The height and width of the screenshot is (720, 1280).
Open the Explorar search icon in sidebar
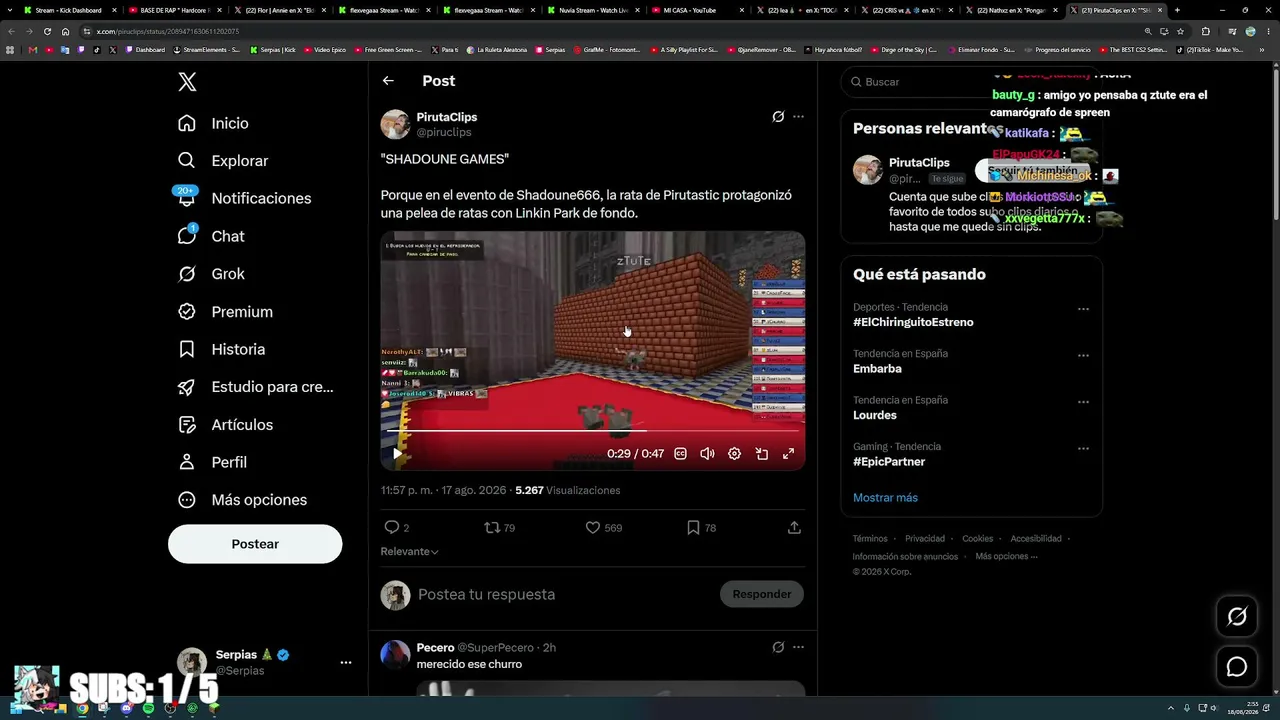pos(187,160)
